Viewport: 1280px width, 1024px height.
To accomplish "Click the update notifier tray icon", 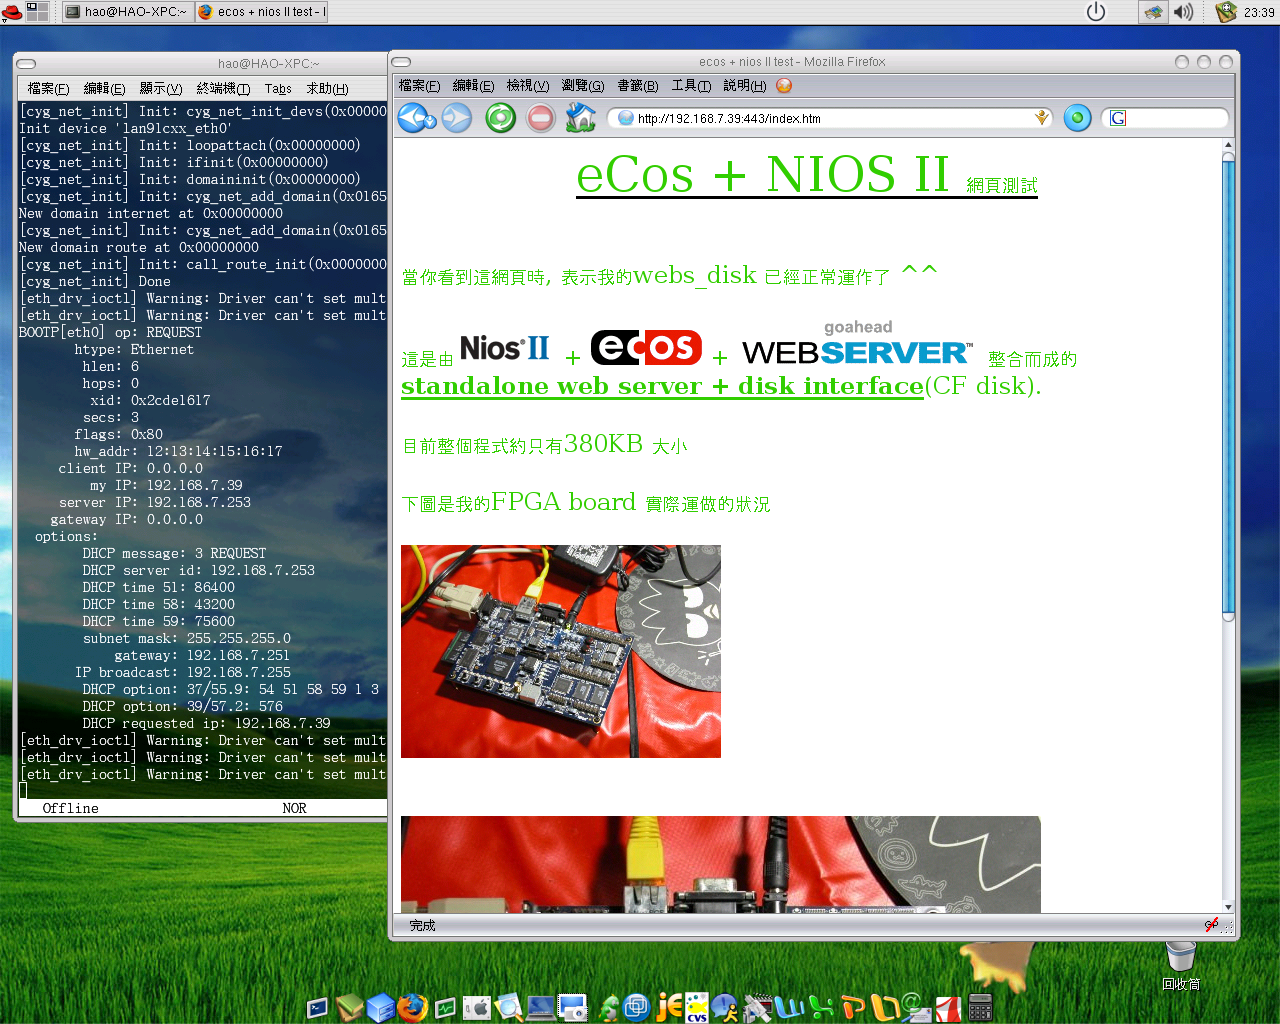I will (1226, 12).
